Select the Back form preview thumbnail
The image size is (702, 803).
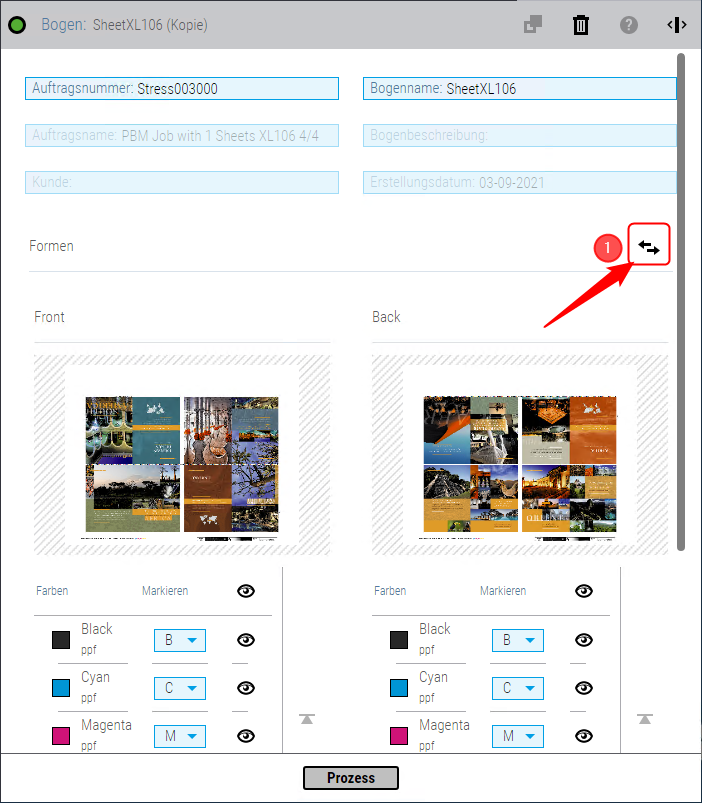pyautogui.click(x=520, y=454)
